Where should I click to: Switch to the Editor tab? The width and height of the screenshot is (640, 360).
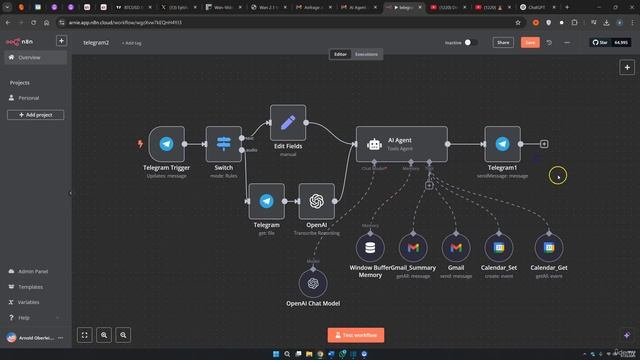pyautogui.click(x=340, y=54)
